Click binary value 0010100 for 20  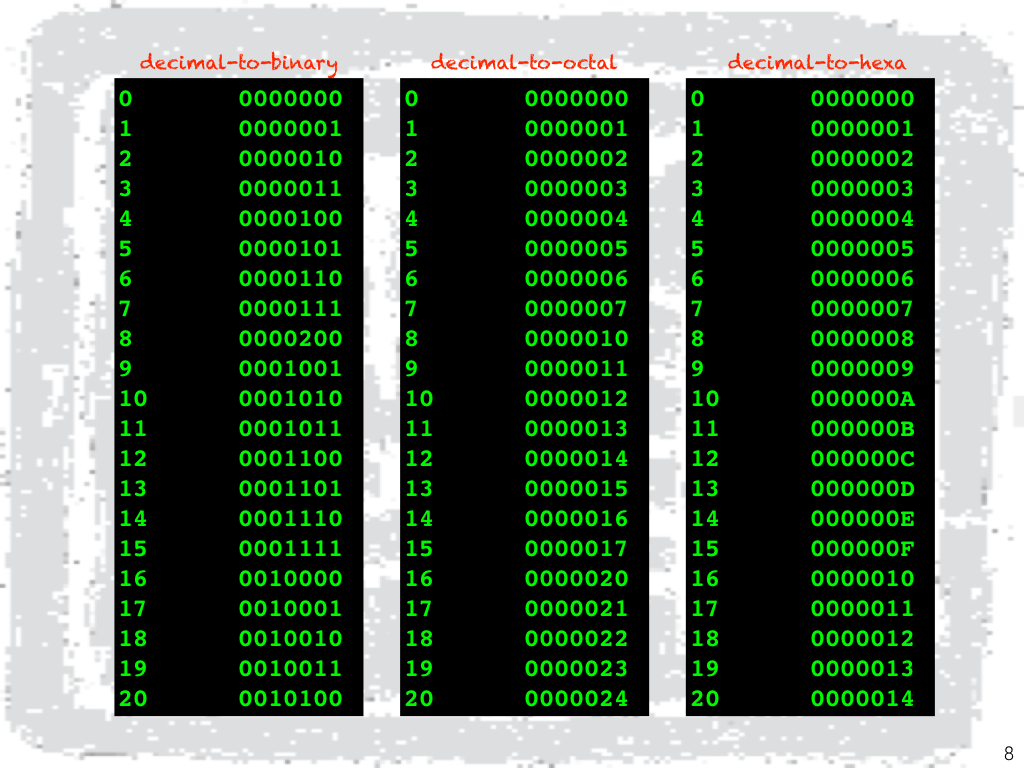point(290,699)
